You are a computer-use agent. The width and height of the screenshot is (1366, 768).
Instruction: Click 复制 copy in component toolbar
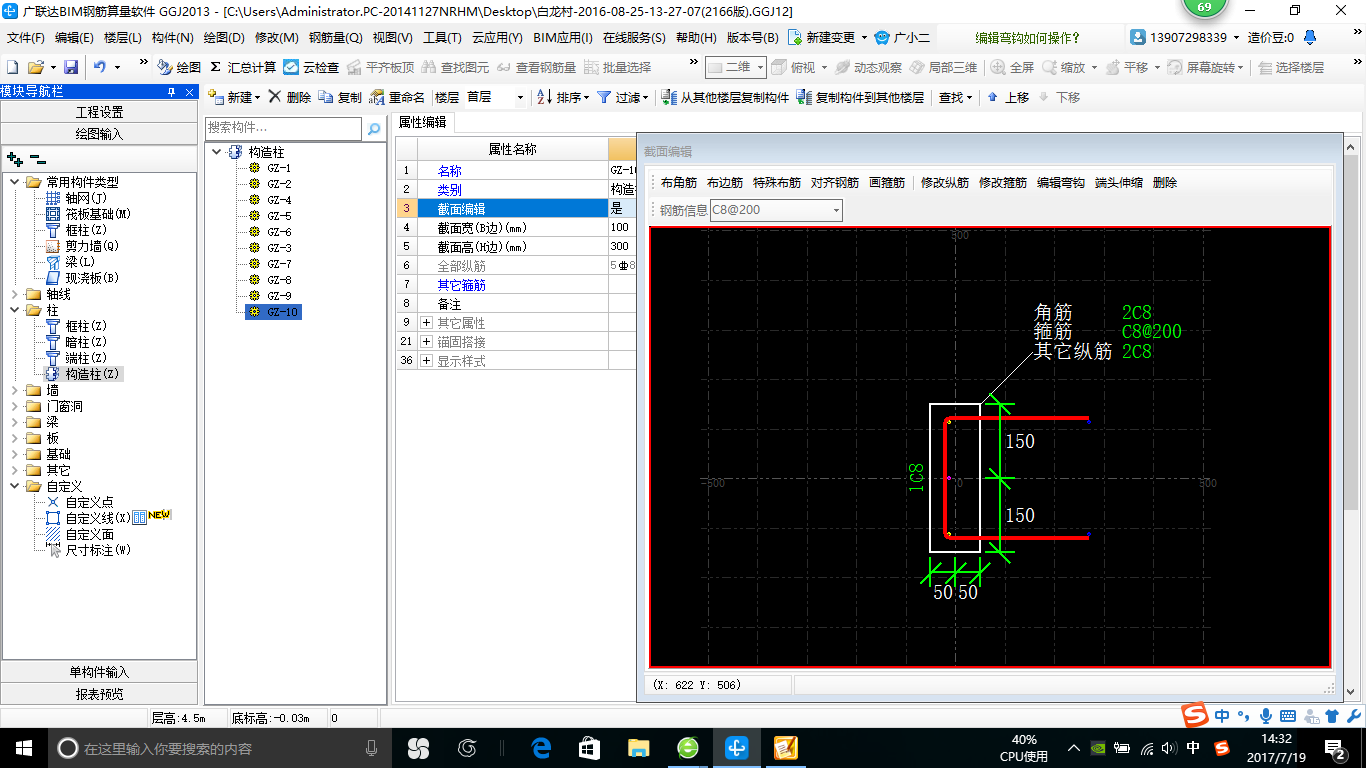click(340, 97)
